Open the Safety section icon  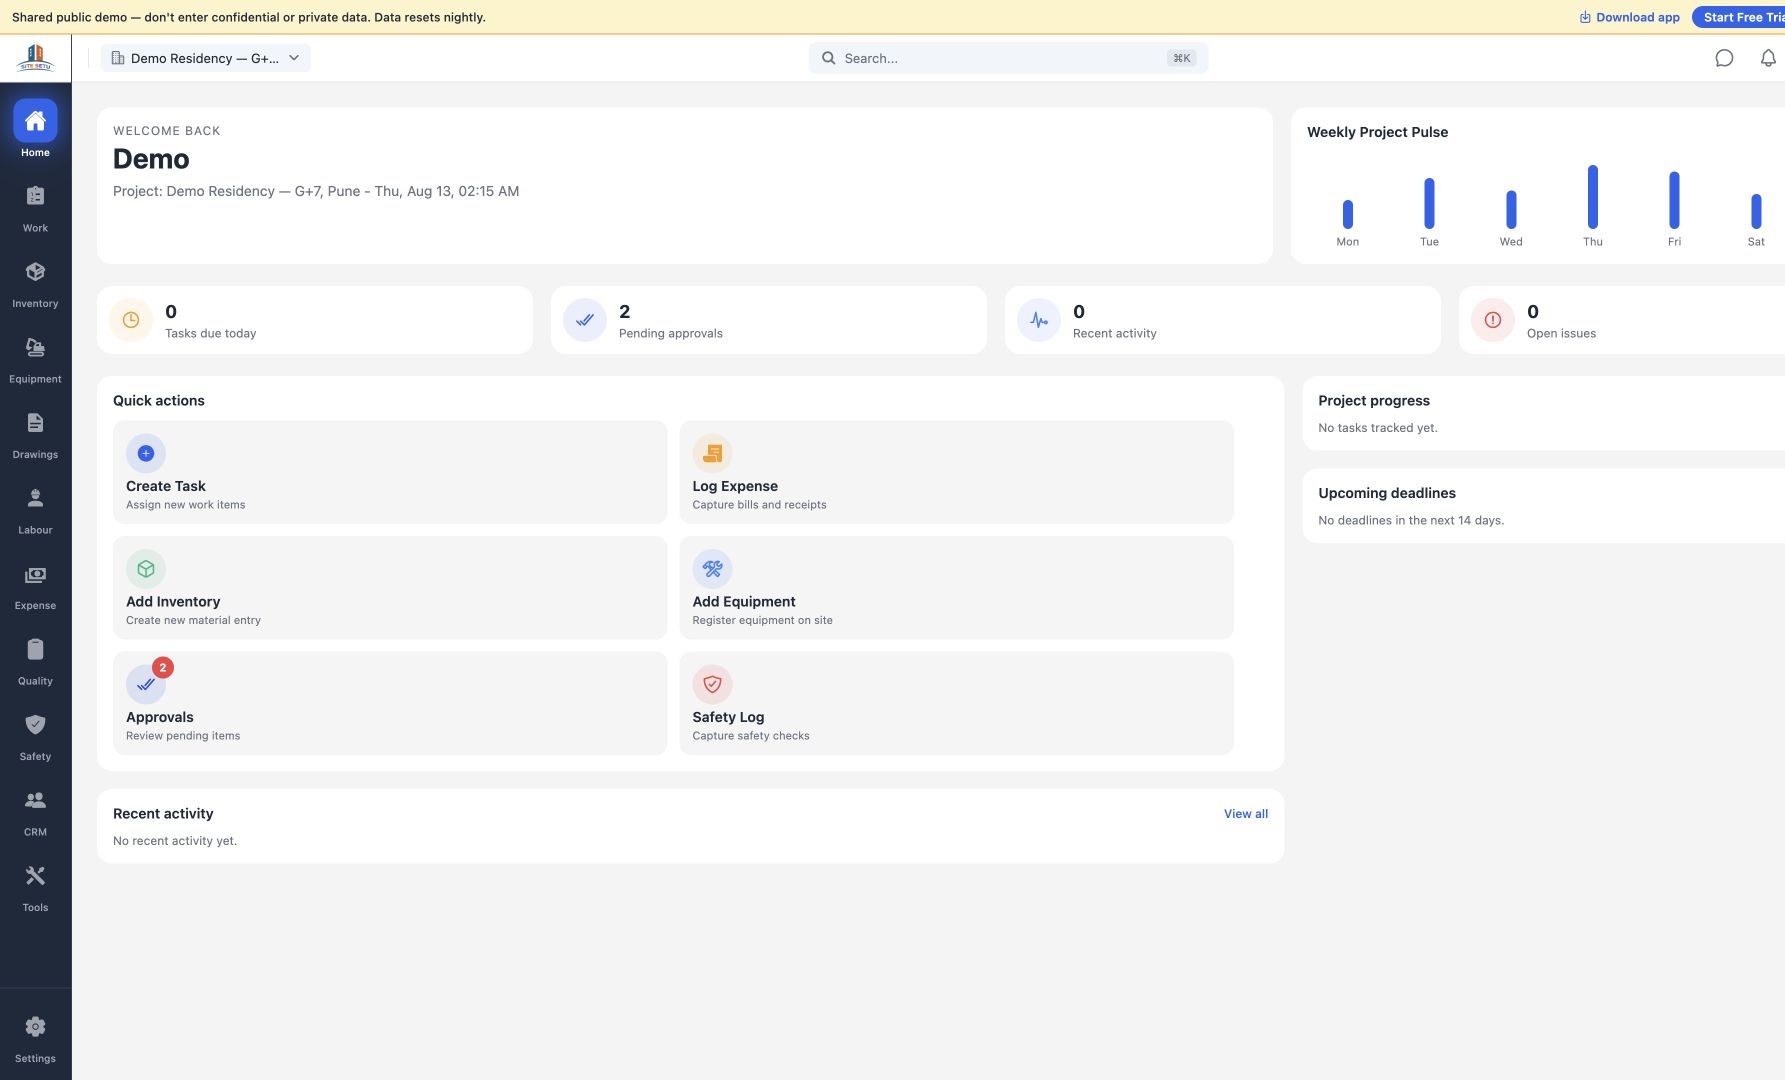pyautogui.click(x=35, y=725)
